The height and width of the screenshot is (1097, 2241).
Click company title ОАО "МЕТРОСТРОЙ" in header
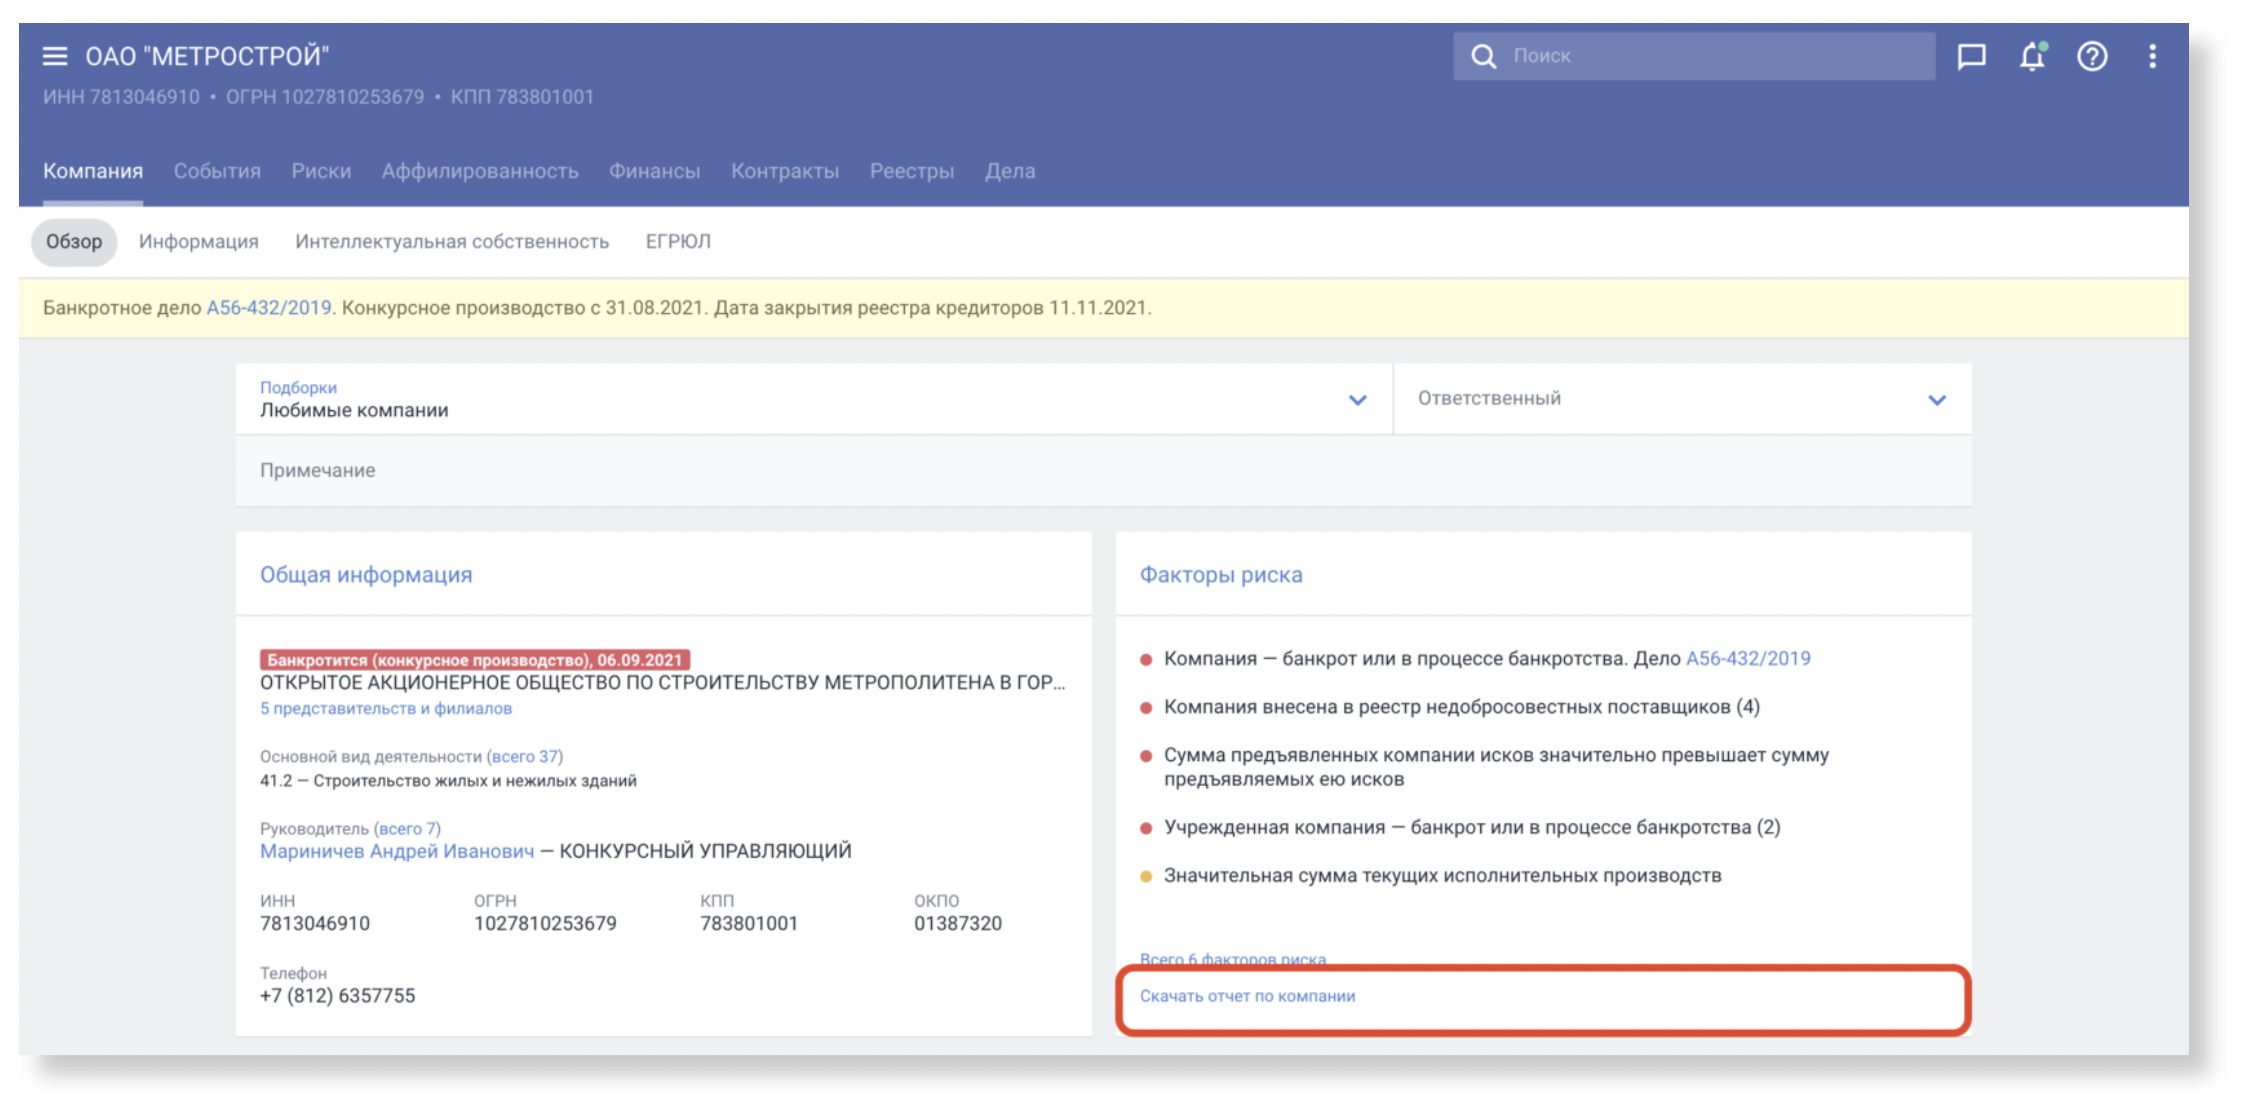(x=207, y=56)
